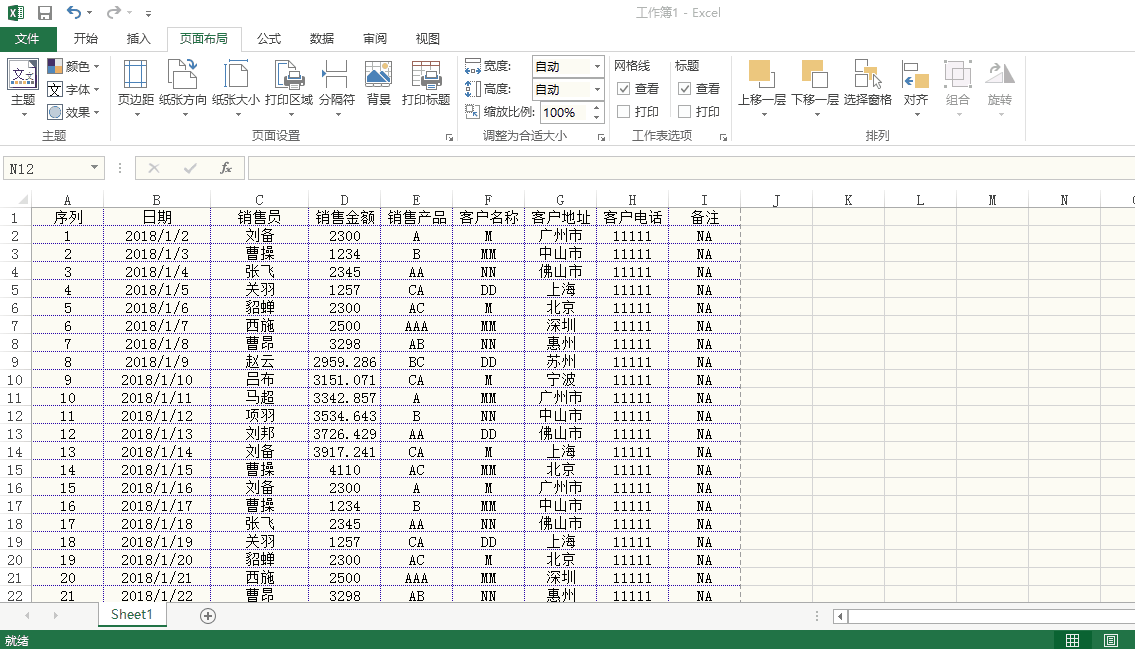Image resolution: width=1135 pixels, height=649 pixels.
Task: Enable Gridlines Print (打印) checkbox
Action: (623, 111)
